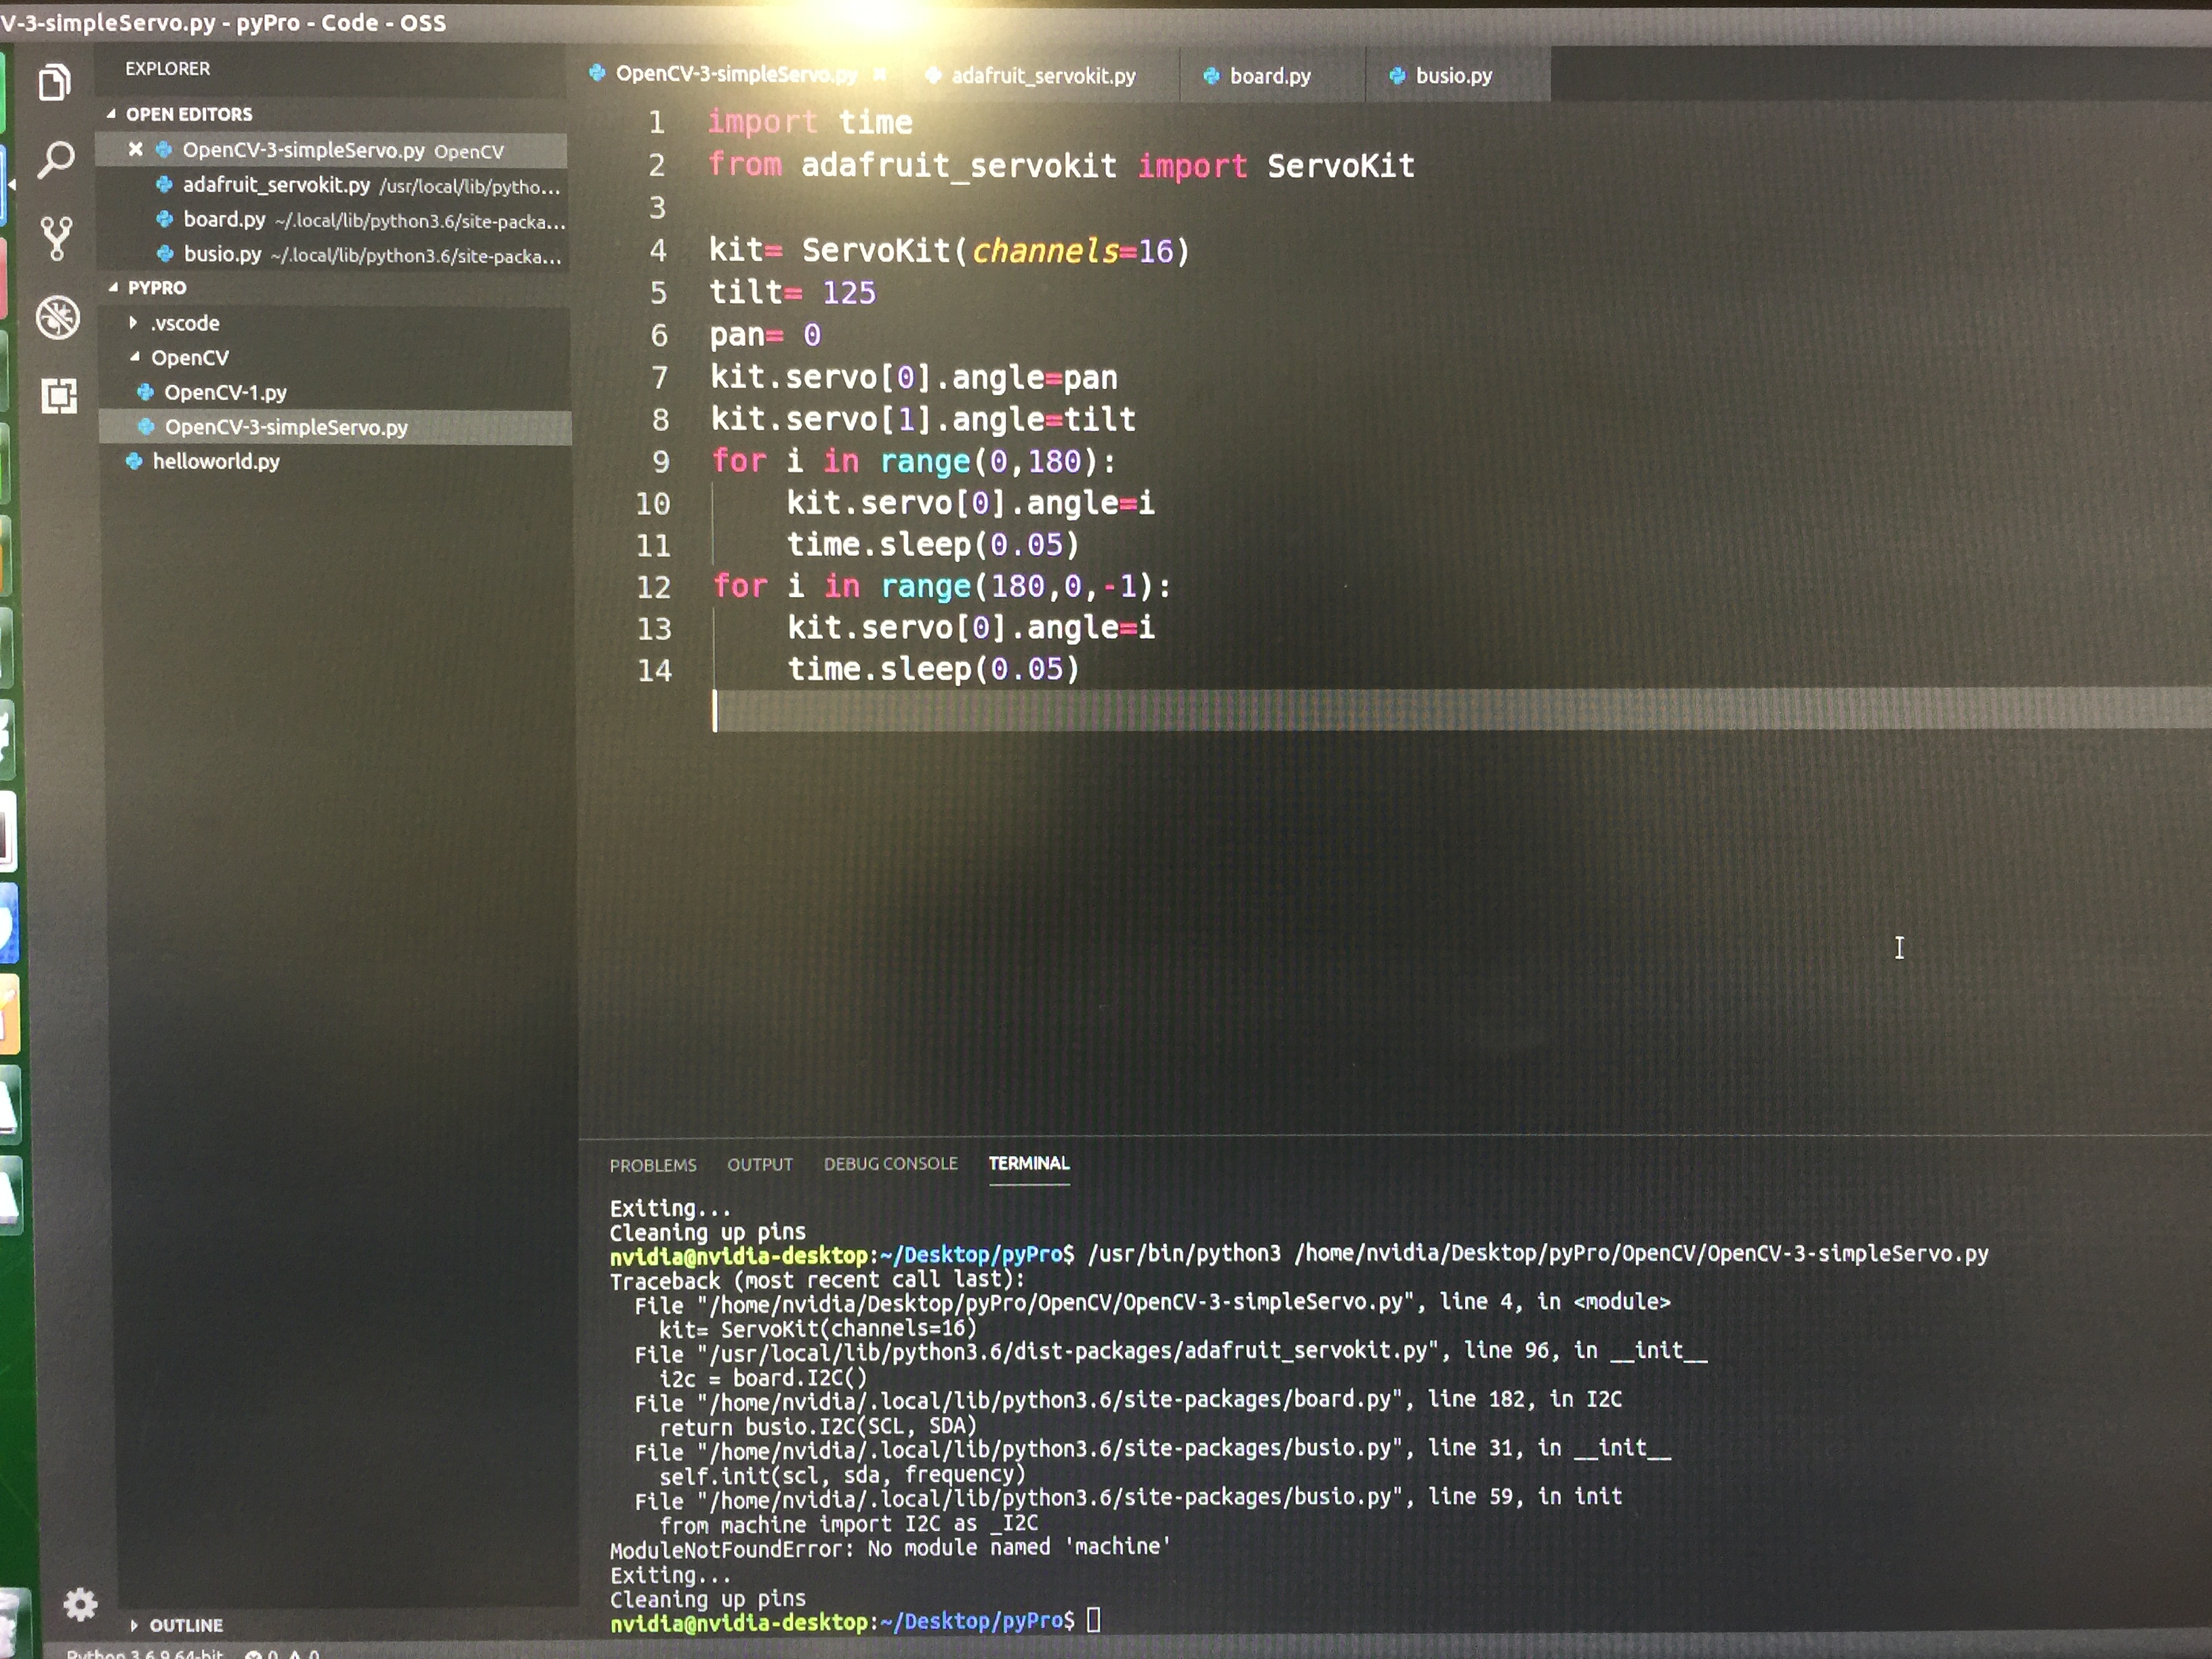The image size is (2212, 1659).
Task: Collapse the PYPRO folder section
Action: pyautogui.click(x=113, y=287)
